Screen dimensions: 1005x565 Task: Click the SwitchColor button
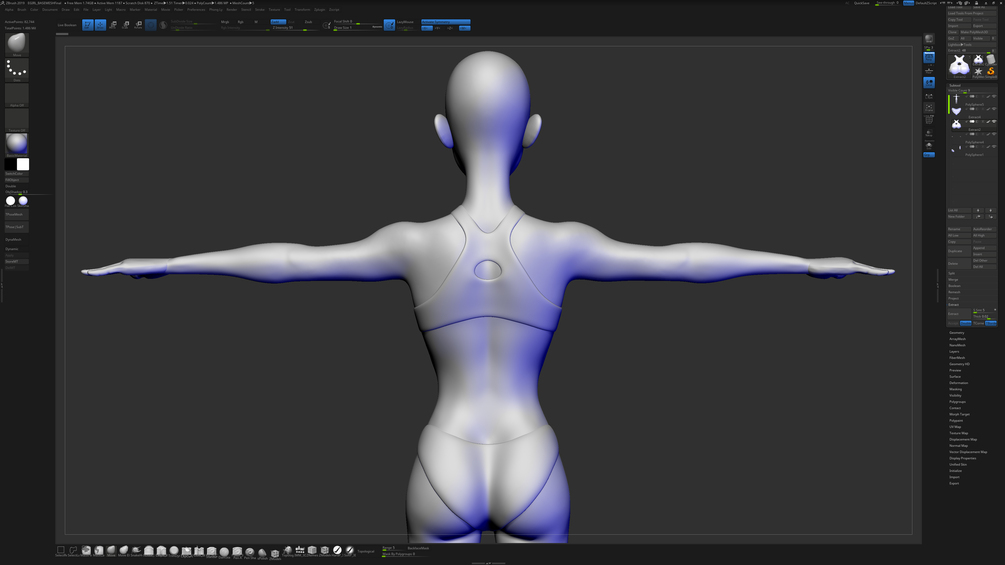click(x=17, y=174)
